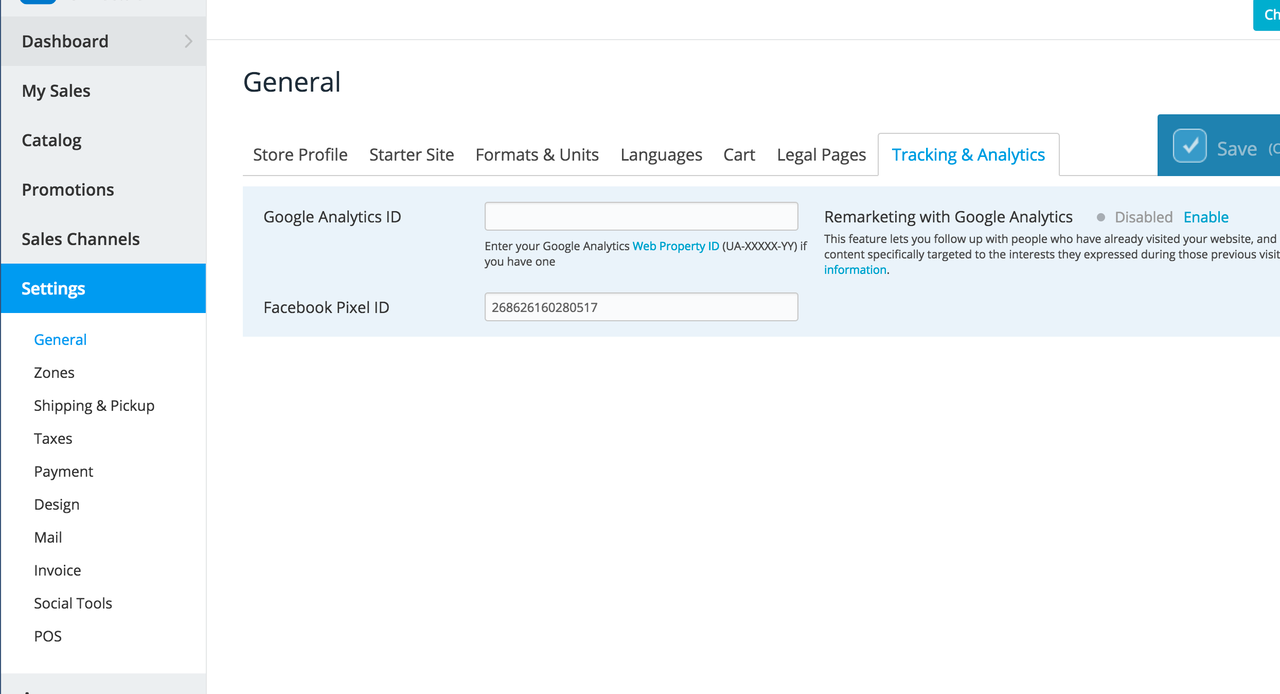Viewport: 1280px width, 694px height.
Task: Open My Sales in sidebar
Action: tap(56, 91)
